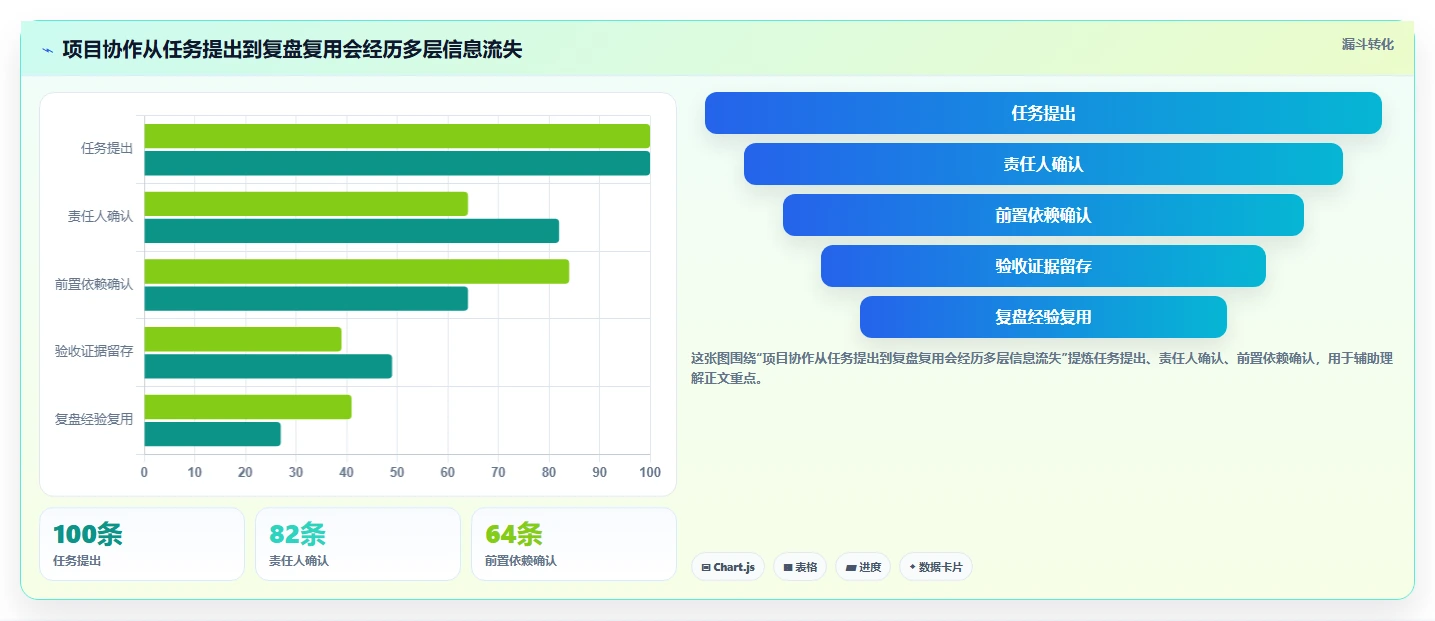Click the light green 复盘经验复用 bar
The height and width of the screenshot is (621, 1435).
pos(248,407)
